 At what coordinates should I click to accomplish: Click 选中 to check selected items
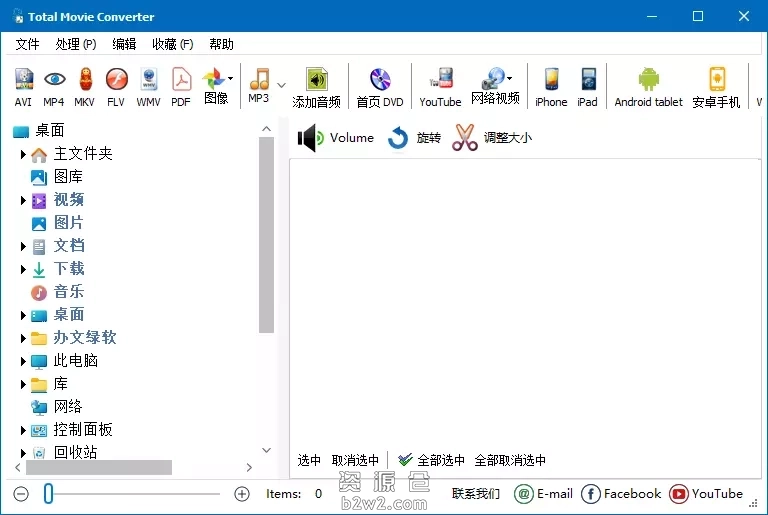309,461
